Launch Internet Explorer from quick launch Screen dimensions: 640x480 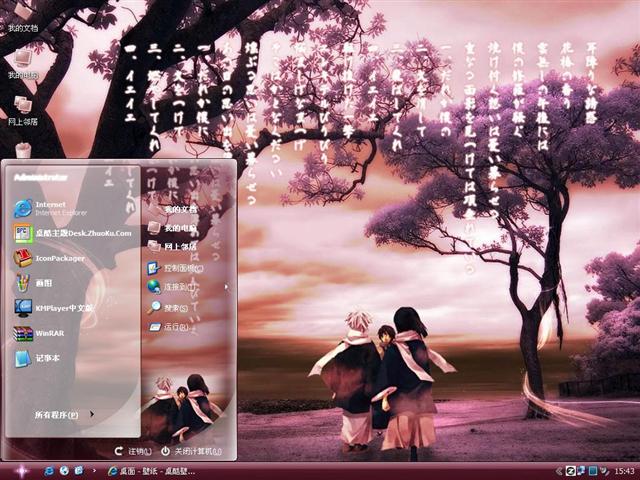pyautogui.click(x=49, y=471)
